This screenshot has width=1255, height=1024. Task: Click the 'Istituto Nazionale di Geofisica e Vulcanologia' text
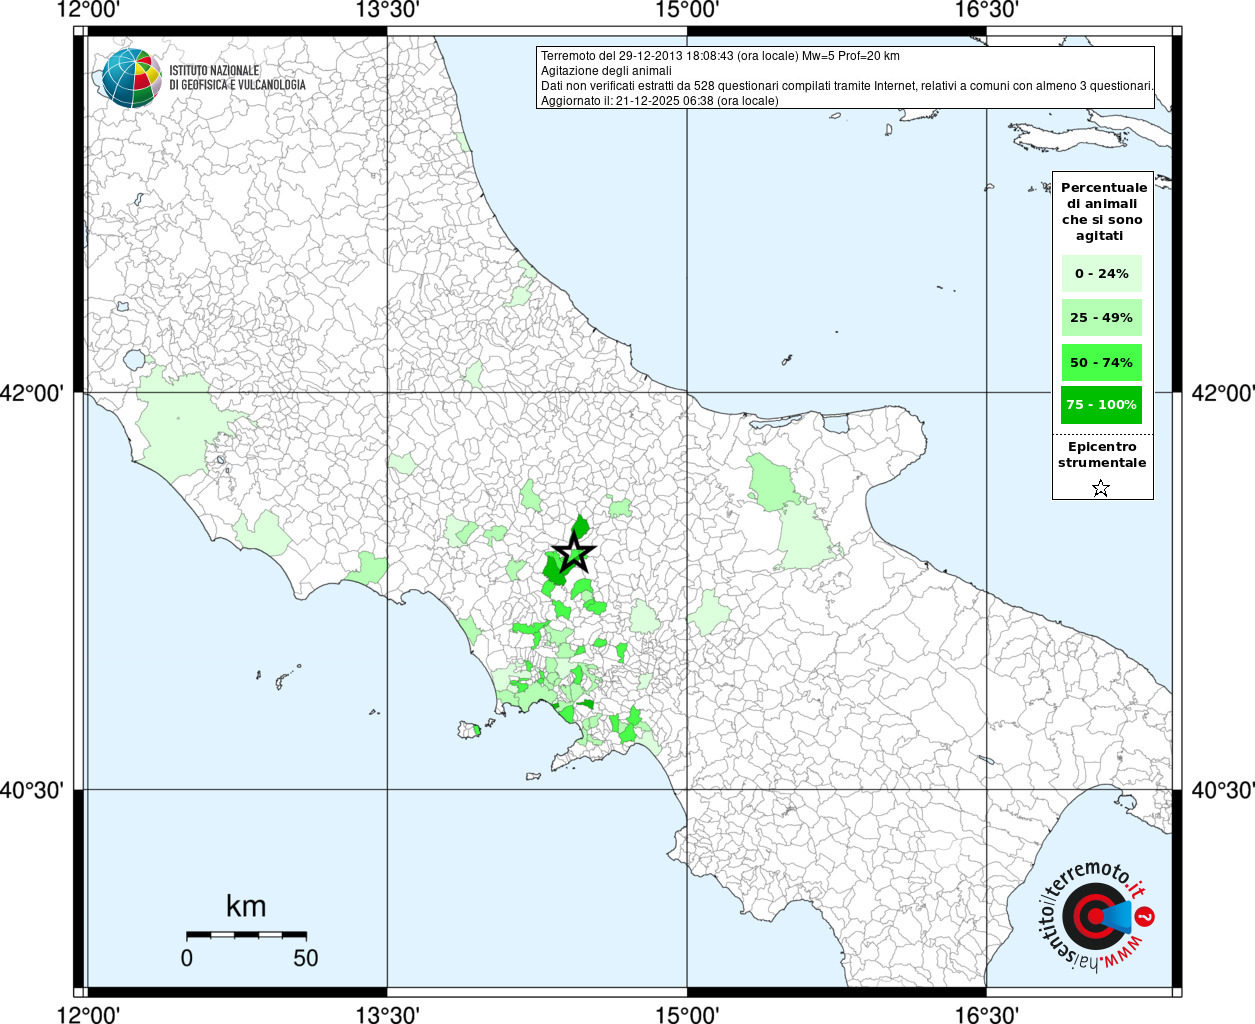[237, 78]
